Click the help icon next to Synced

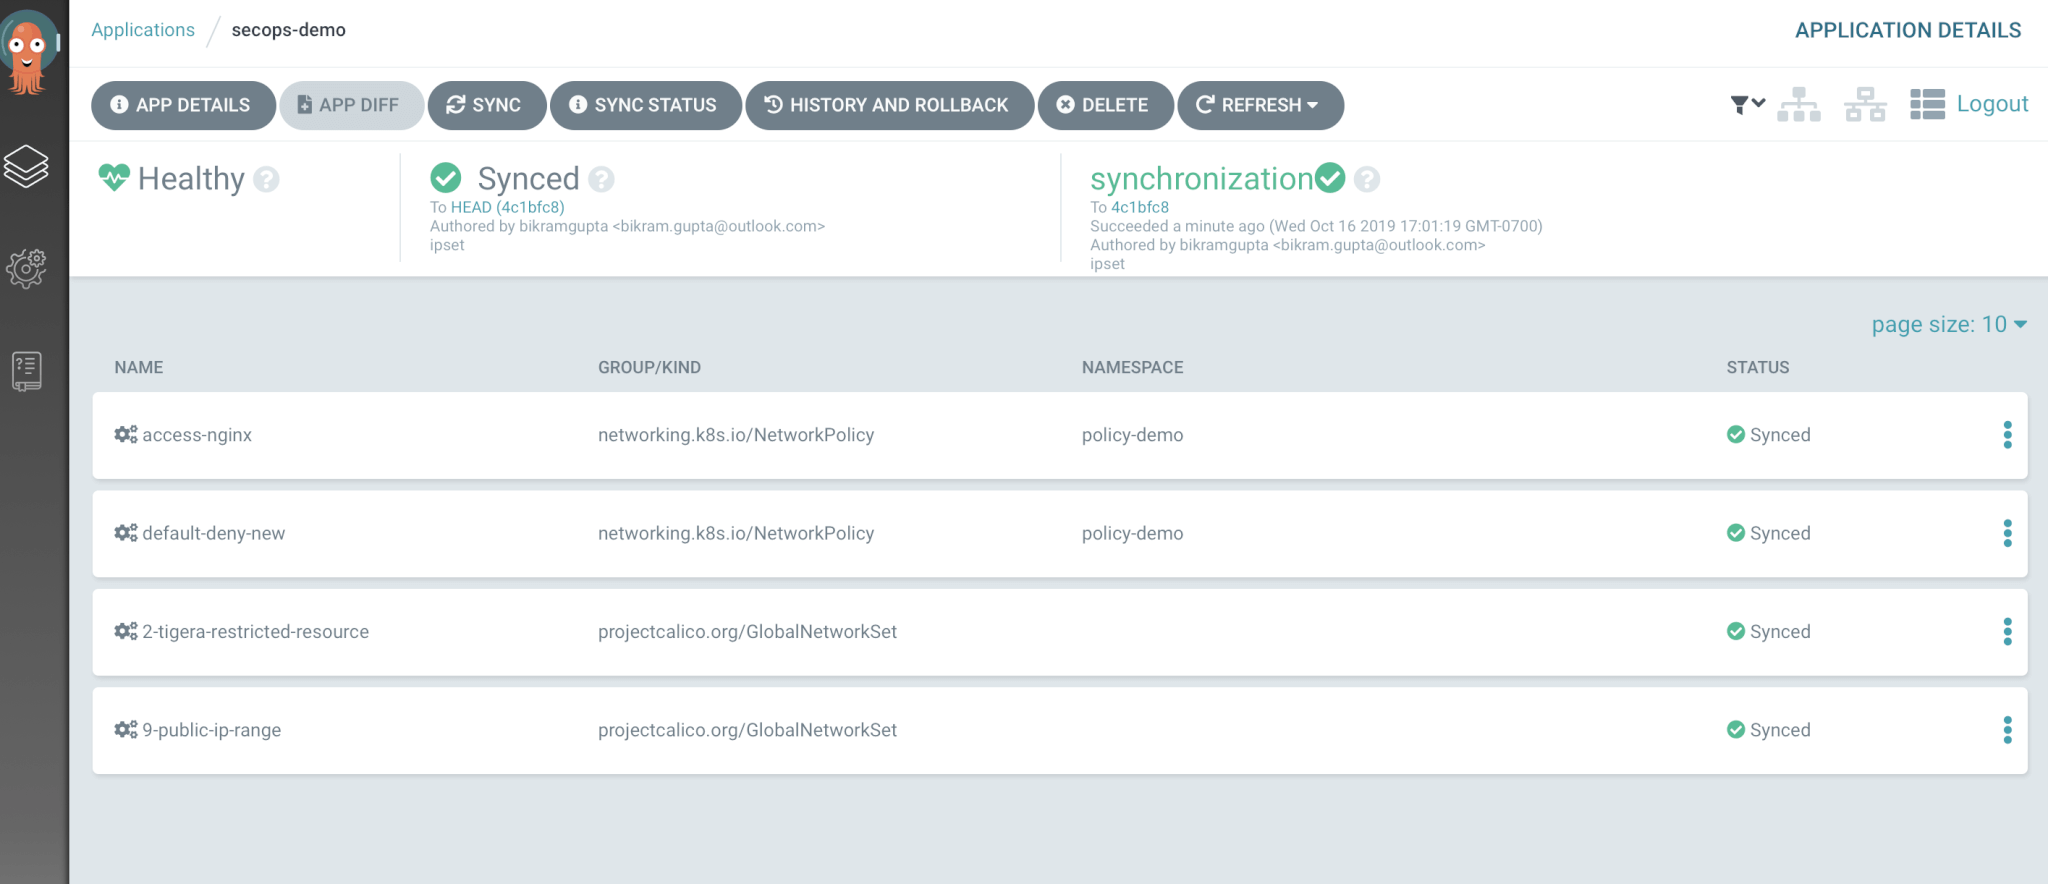(601, 179)
